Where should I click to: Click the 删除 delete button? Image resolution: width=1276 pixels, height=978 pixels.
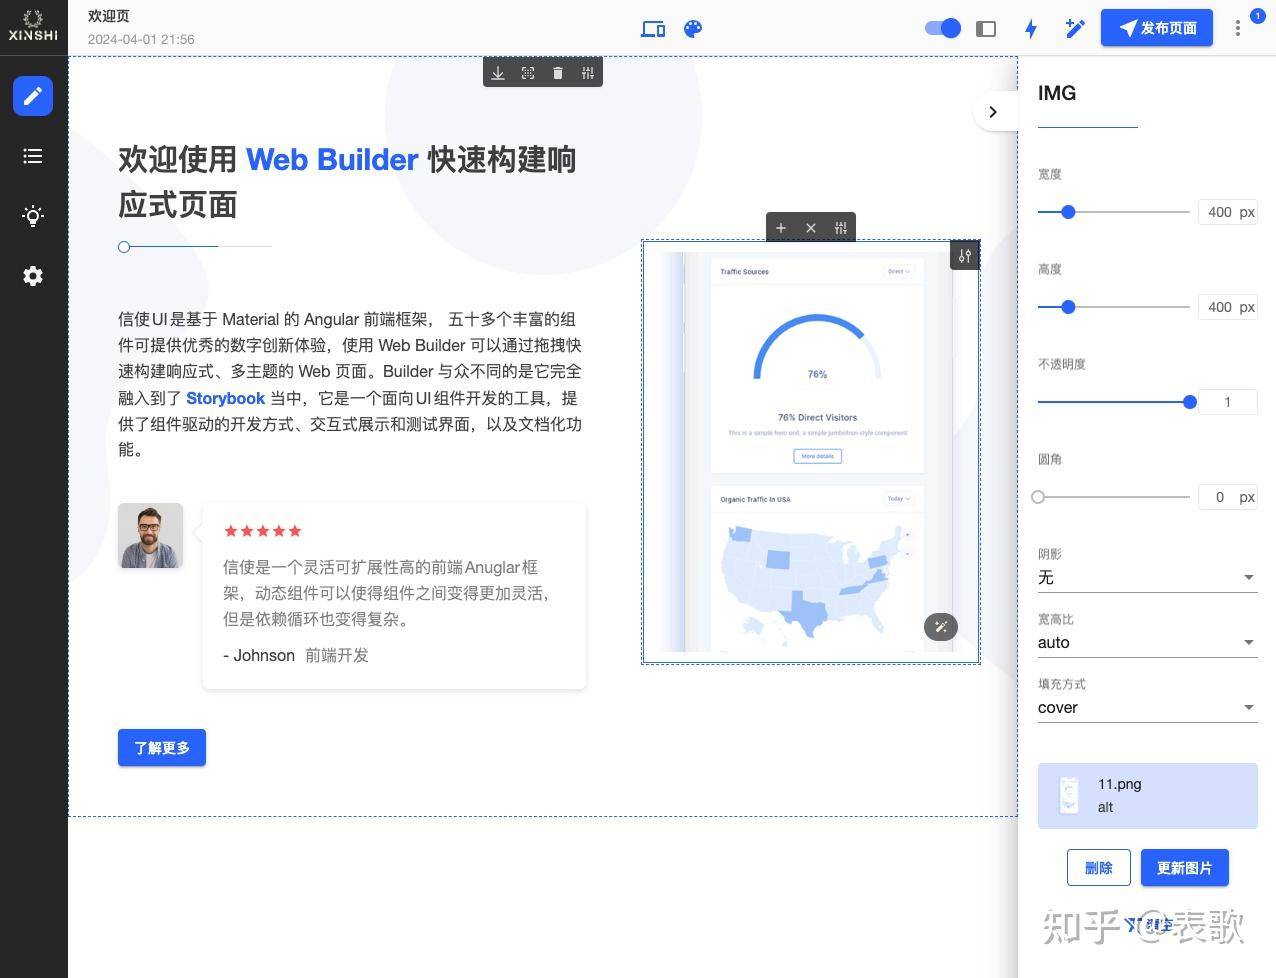(x=1098, y=868)
